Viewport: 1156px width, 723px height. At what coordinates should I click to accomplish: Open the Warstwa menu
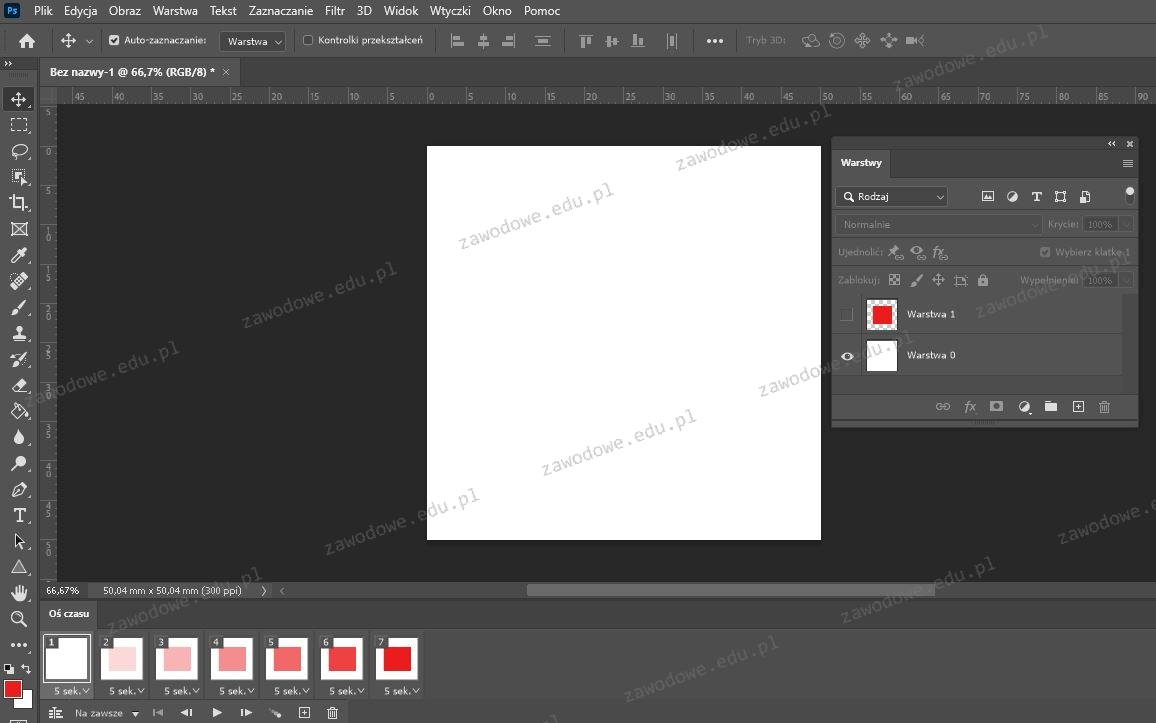(x=175, y=11)
